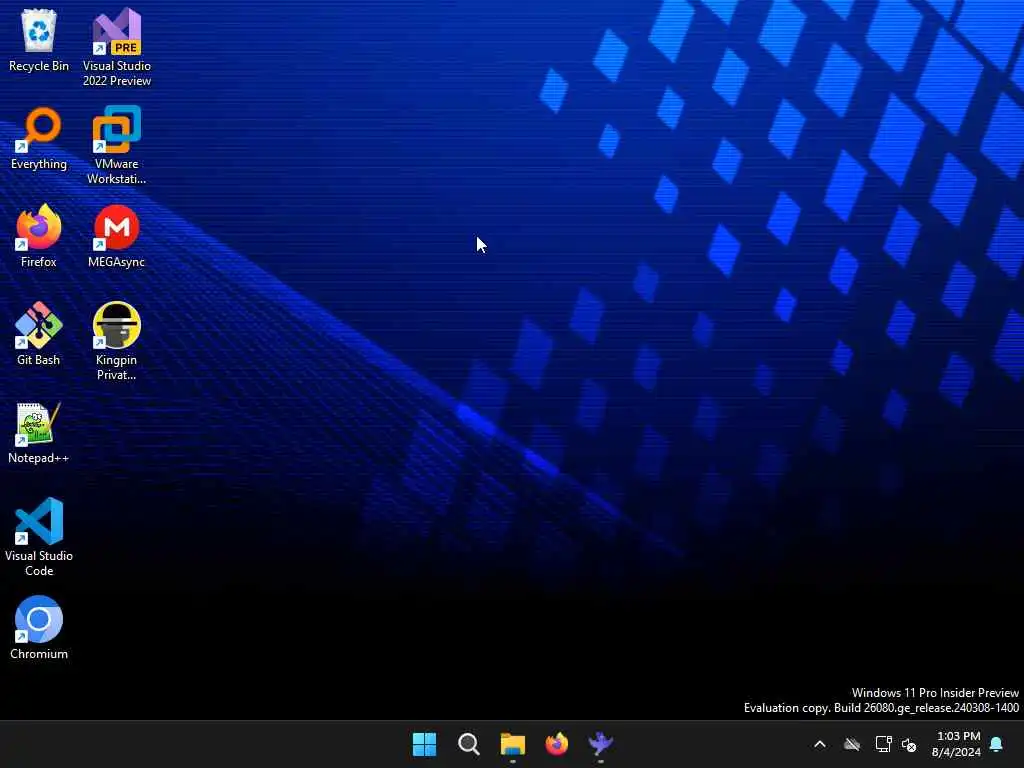Viewport: 1024px width, 768px height.
Task: Select the Firefox desktop shortcut
Action: pos(39,236)
